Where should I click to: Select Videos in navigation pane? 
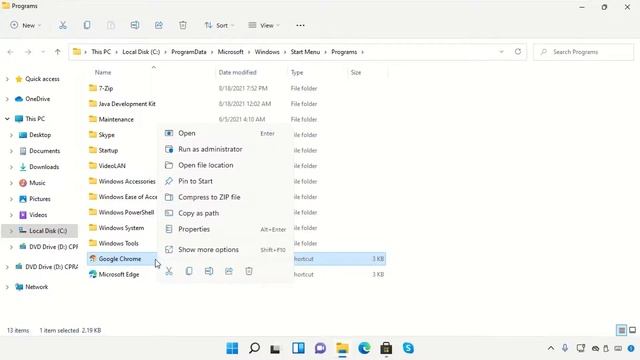[x=38, y=215]
